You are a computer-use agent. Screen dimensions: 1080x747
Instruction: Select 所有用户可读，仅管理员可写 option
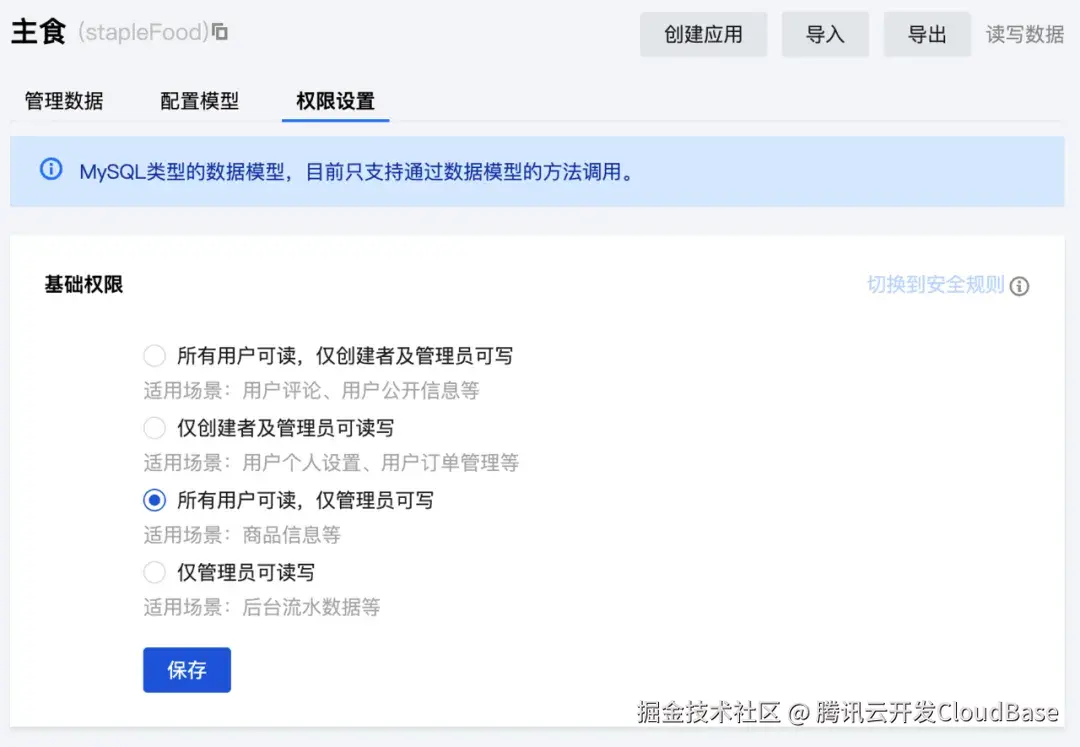(x=155, y=500)
